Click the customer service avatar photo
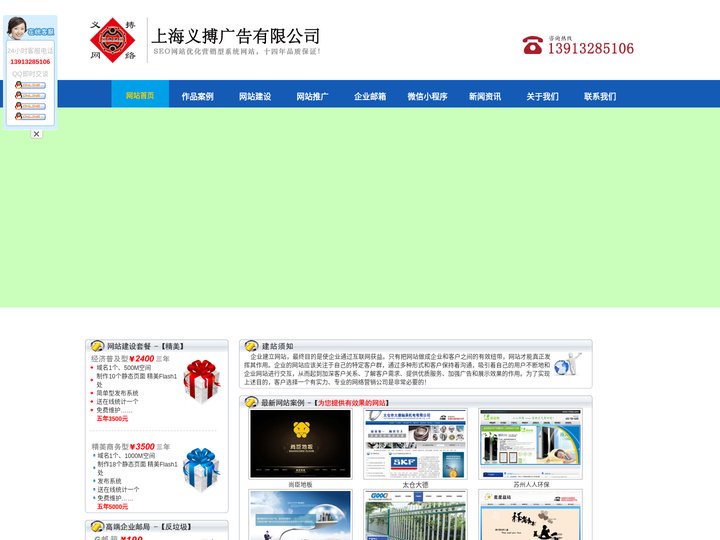Image resolution: width=720 pixels, height=540 pixels. 17,28
